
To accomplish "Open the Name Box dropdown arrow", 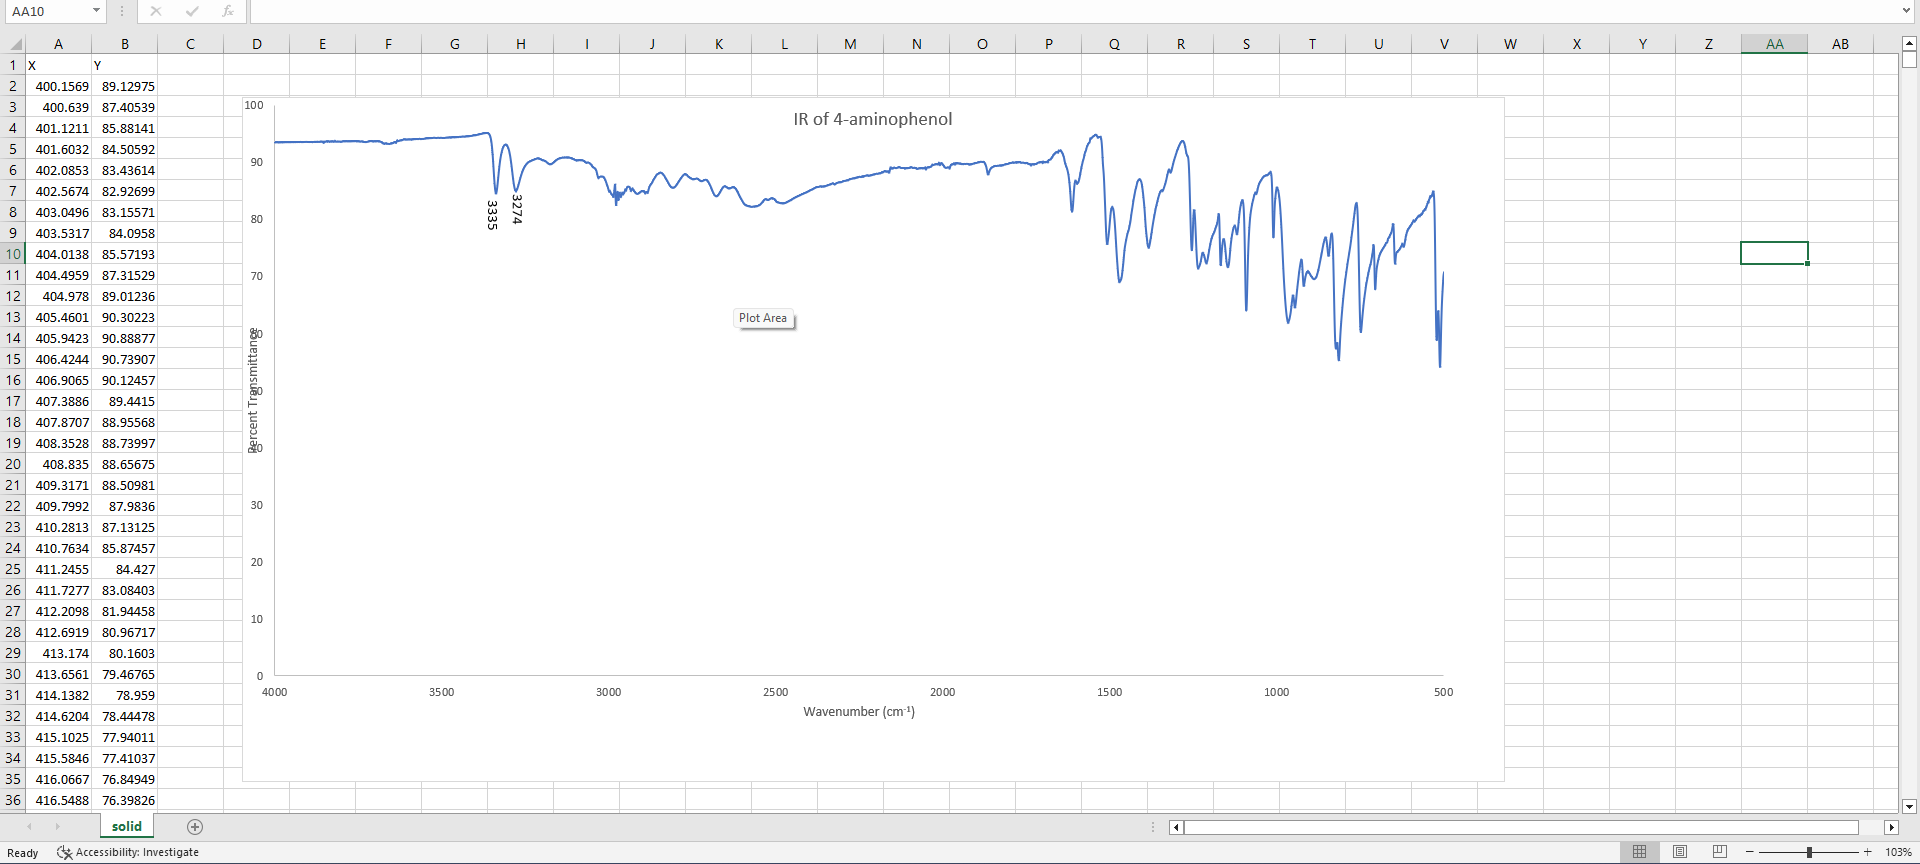I will (96, 11).
